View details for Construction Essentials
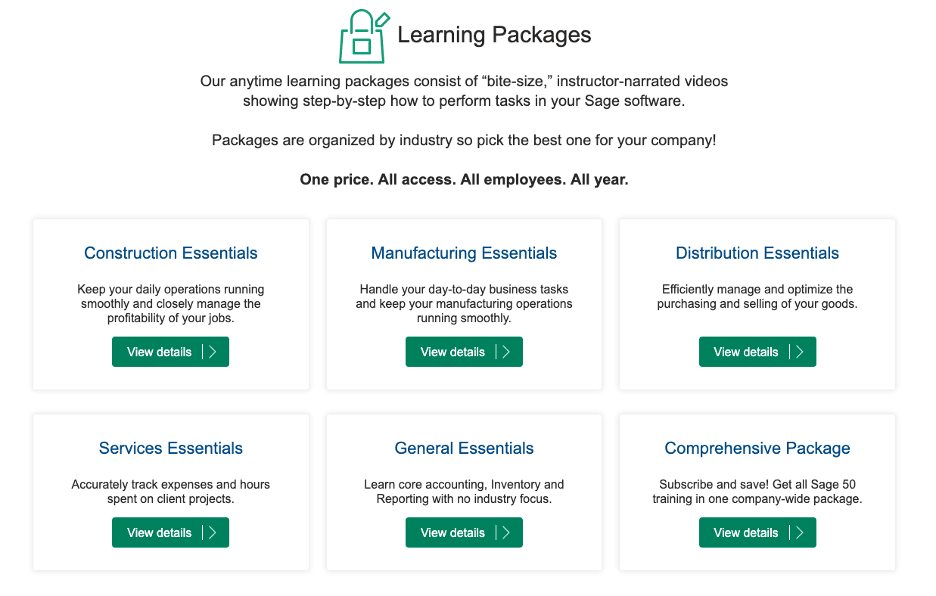The width and height of the screenshot is (936, 596). click(x=170, y=352)
